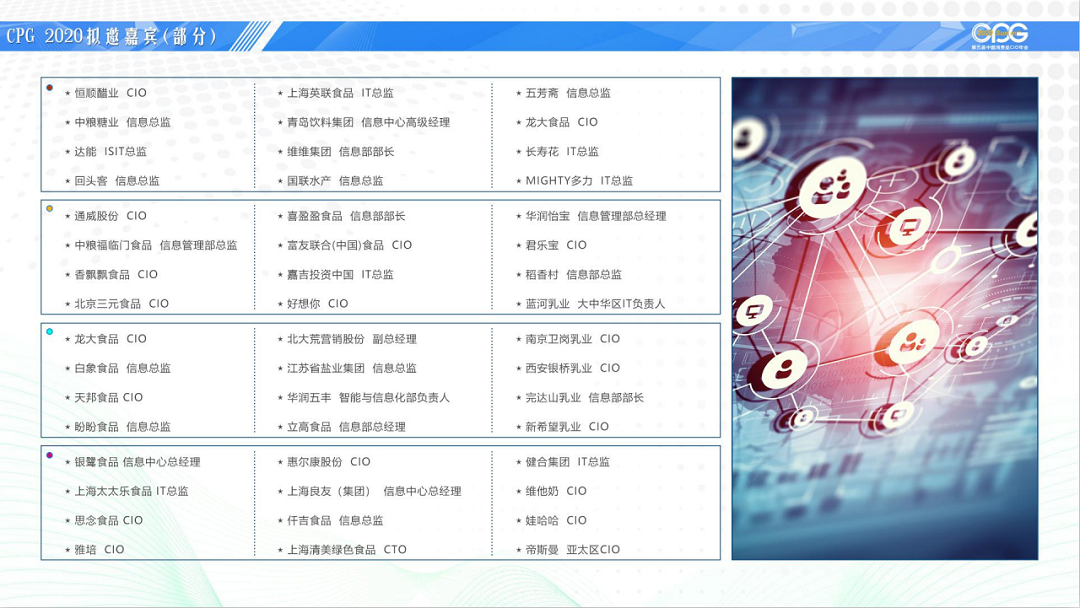Select the entry '上海英联食品 IT总监'
1080x608 pixels.
(340, 93)
